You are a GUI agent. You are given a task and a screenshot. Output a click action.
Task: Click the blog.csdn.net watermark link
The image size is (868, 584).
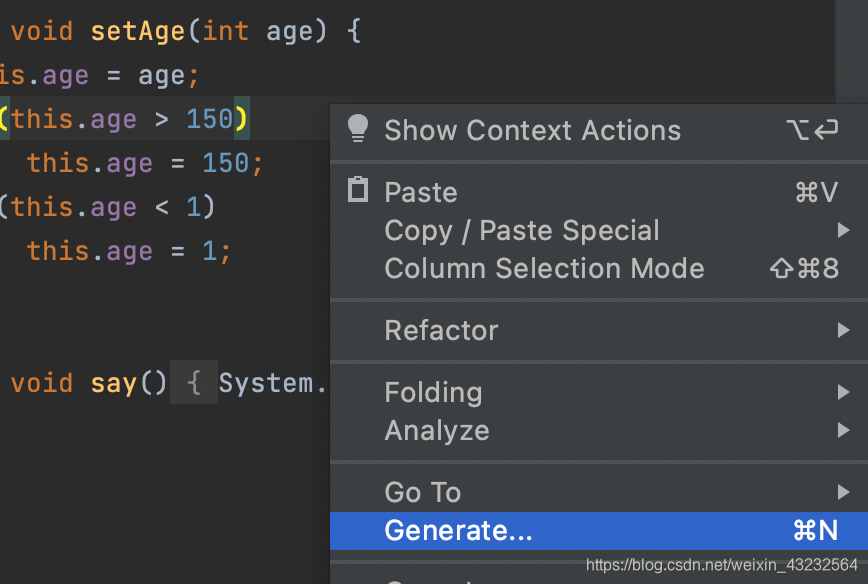(x=721, y=565)
